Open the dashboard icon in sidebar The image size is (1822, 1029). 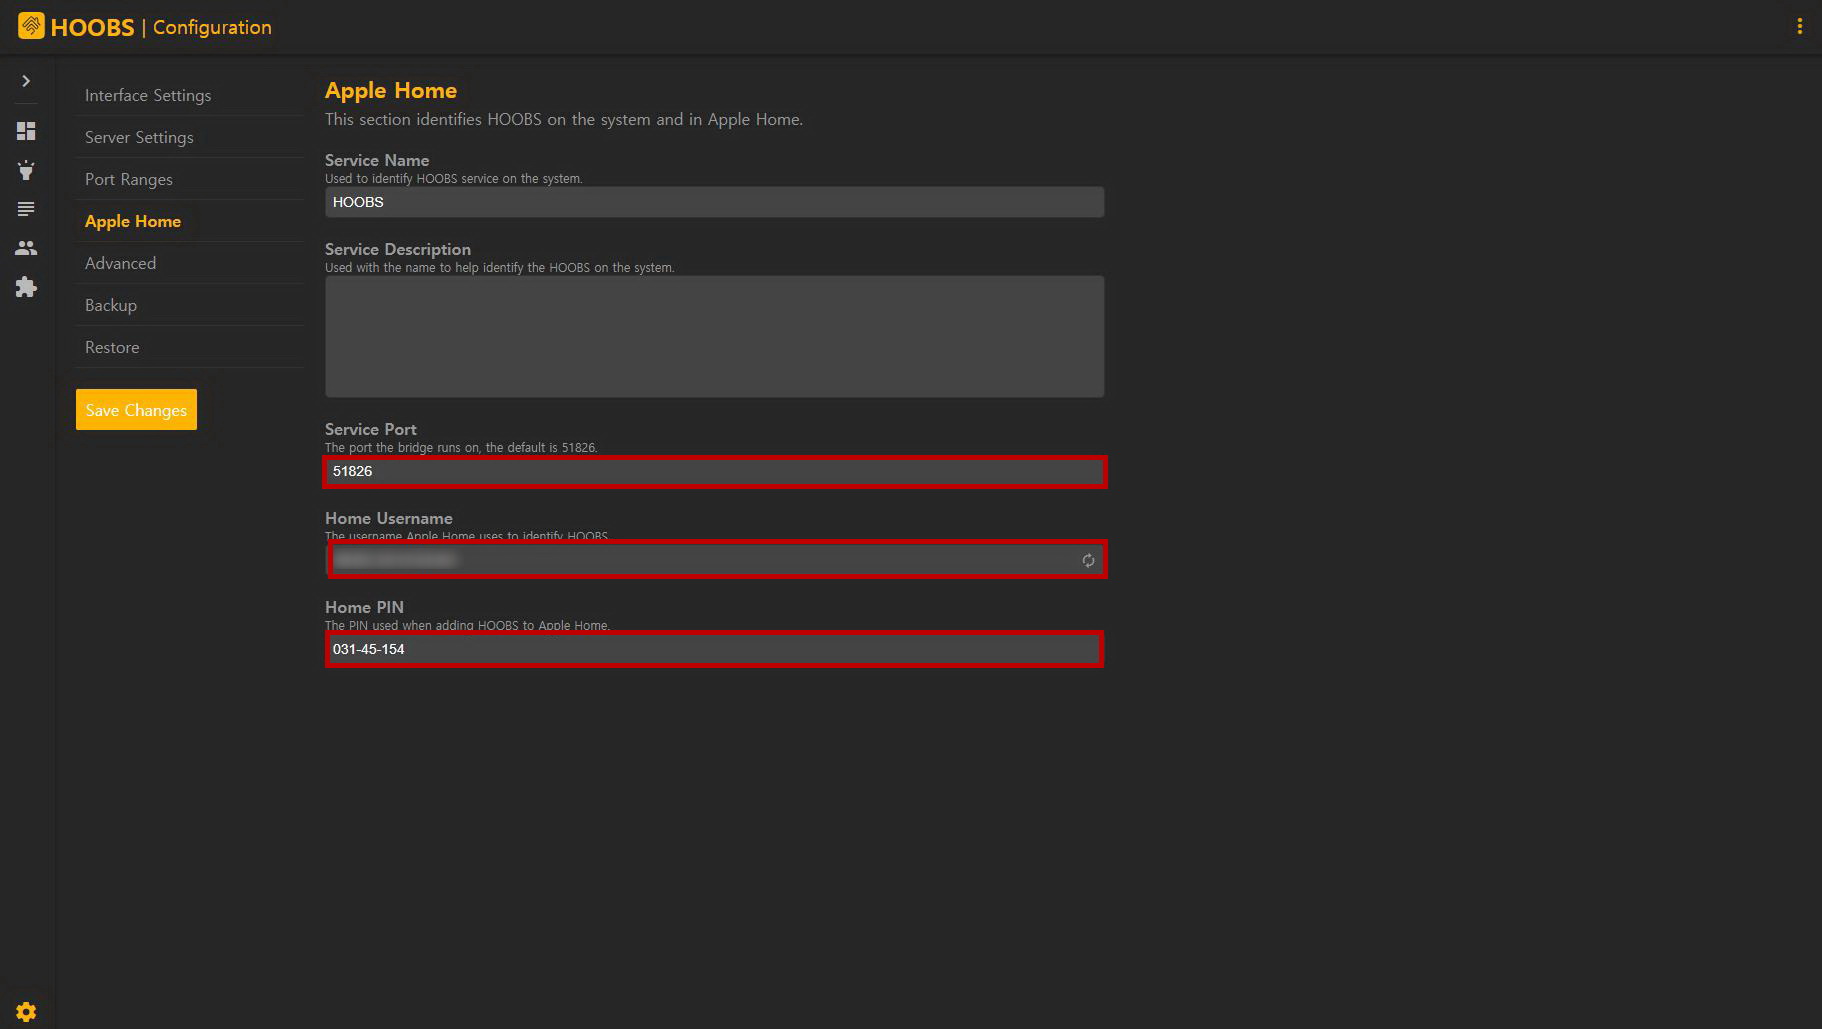click(26, 131)
